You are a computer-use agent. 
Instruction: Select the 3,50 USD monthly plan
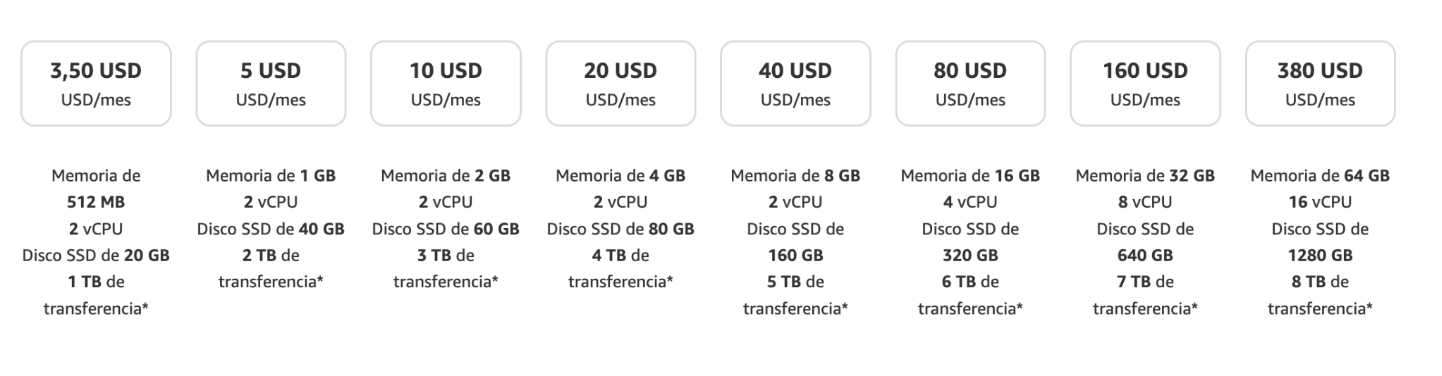(x=96, y=83)
